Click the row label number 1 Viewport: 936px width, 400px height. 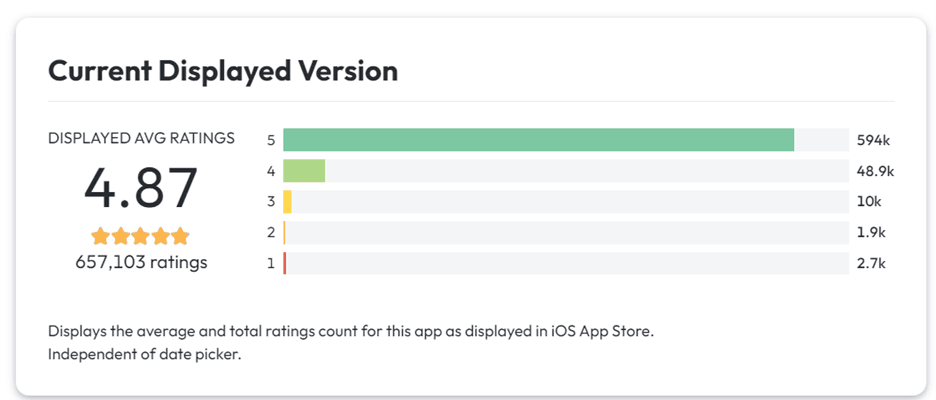(271, 264)
